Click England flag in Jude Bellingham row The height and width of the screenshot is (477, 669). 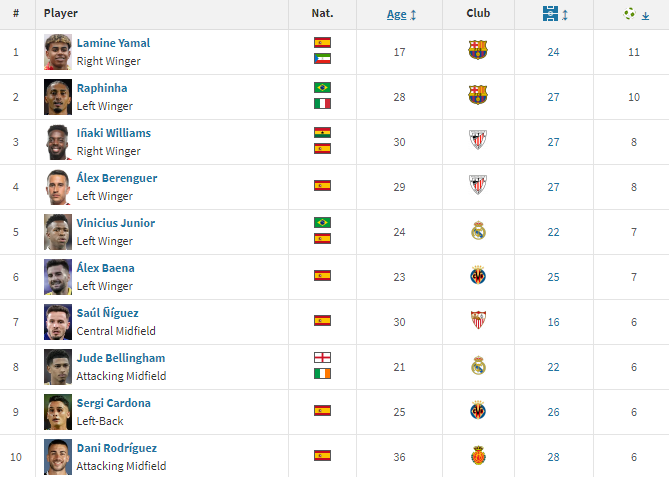tap(322, 358)
